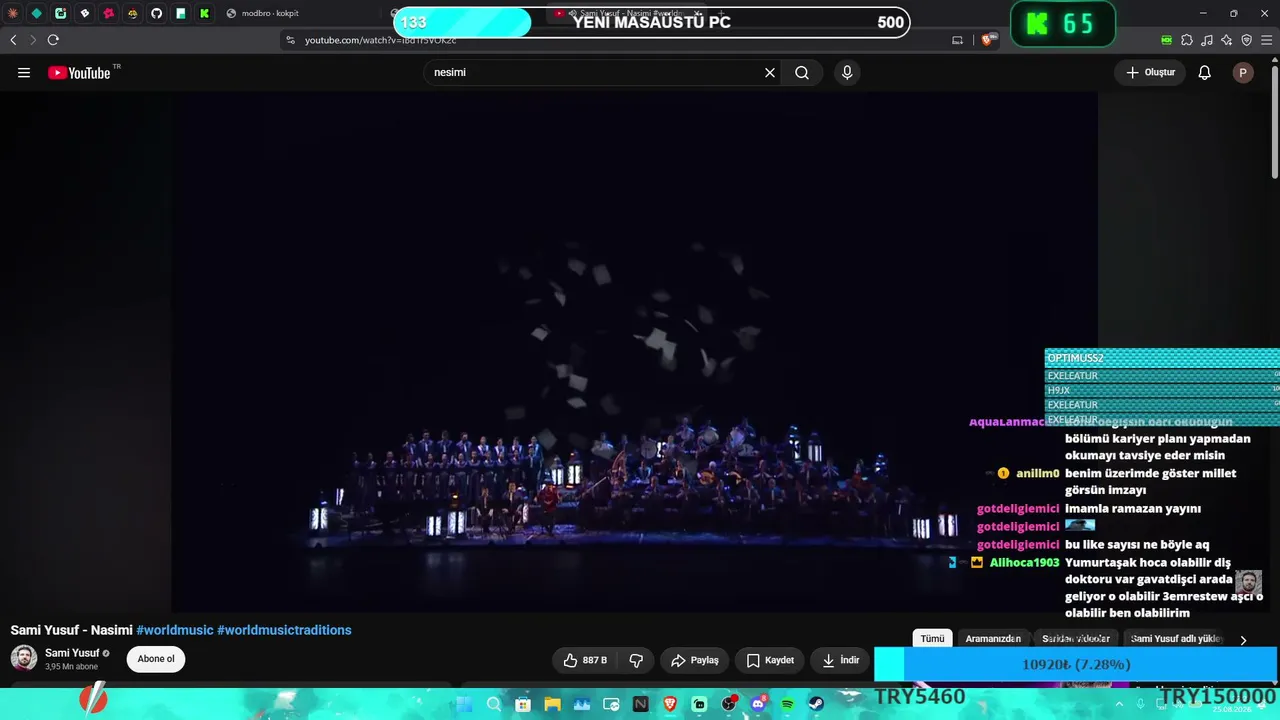Click the #worldmusic hashtag
Viewport: 1280px width, 720px height.
click(175, 630)
